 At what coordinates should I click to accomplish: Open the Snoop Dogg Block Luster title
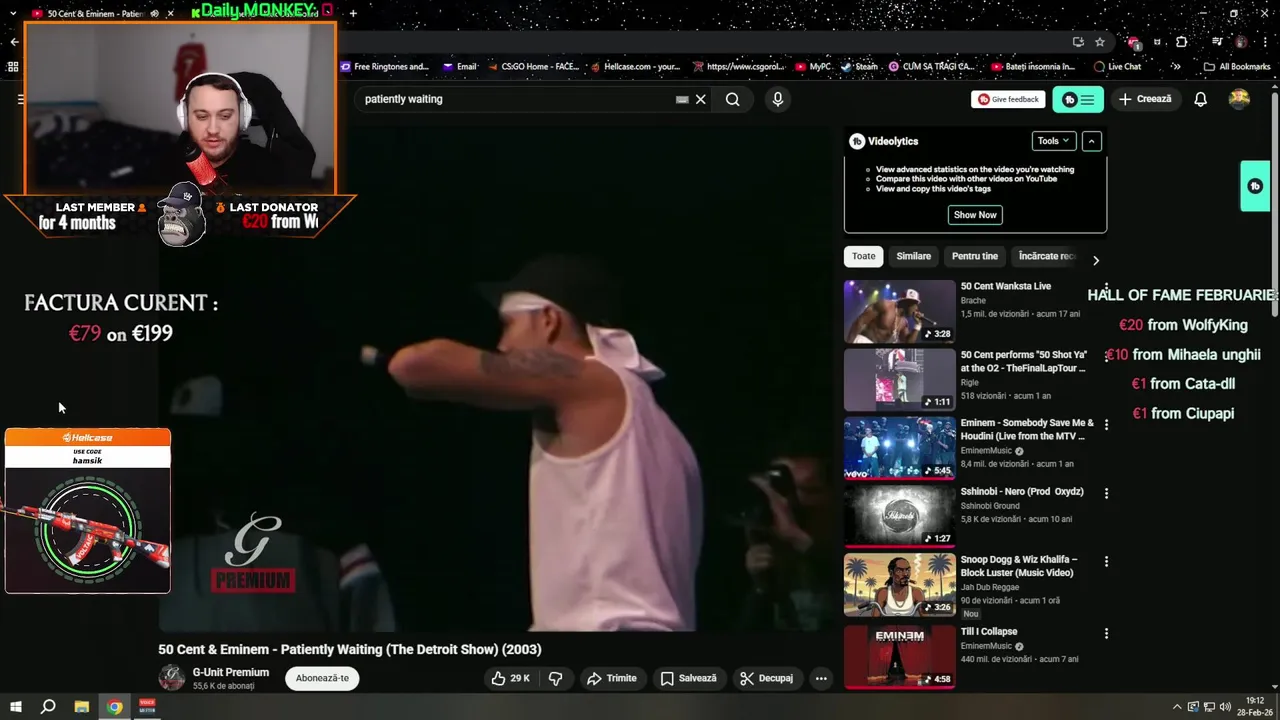pos(1019,566)
